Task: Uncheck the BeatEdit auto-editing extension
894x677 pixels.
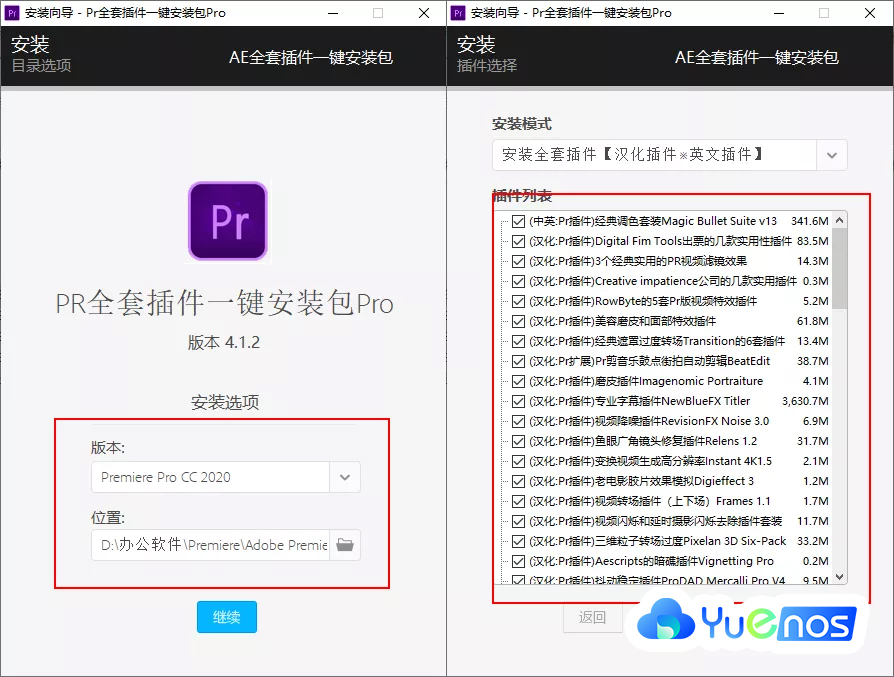Action: point(518,362)
